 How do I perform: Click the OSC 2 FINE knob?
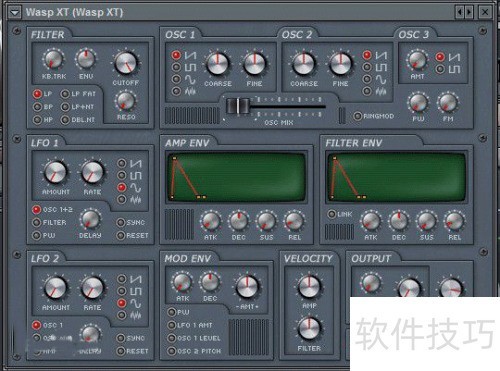[x=340, y=64]
